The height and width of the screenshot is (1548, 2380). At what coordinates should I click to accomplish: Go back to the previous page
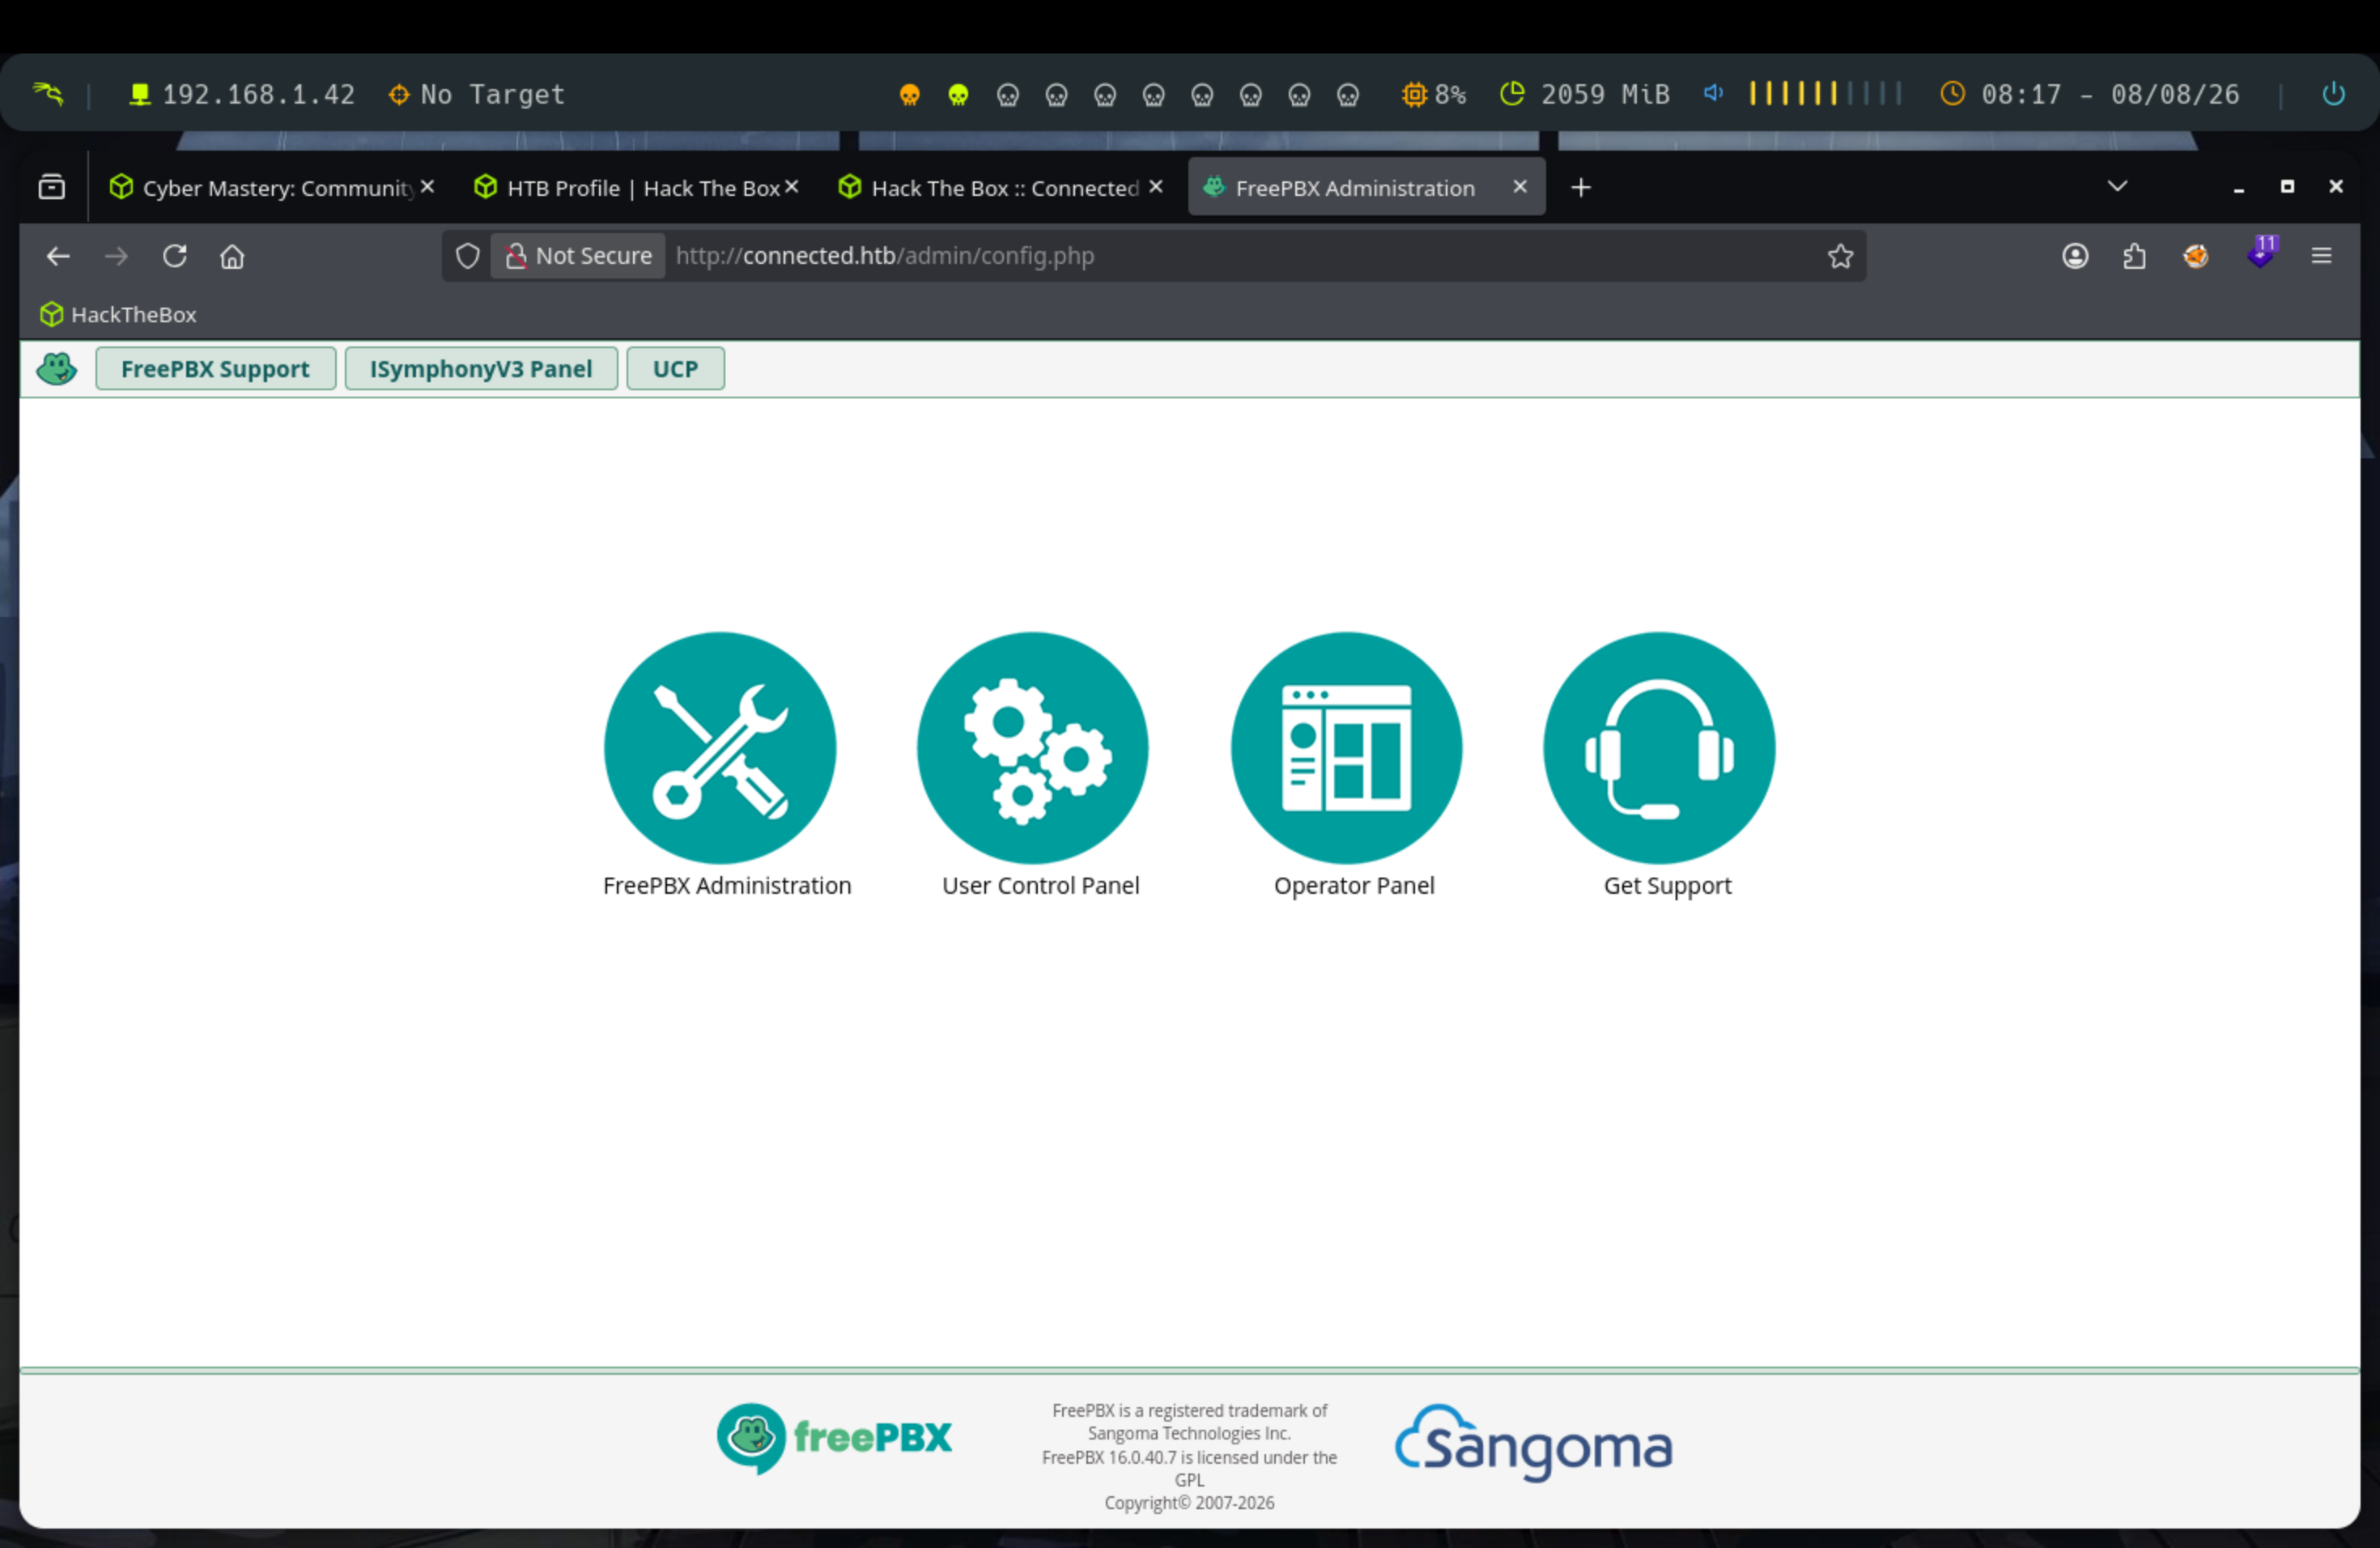click(58, 256)
